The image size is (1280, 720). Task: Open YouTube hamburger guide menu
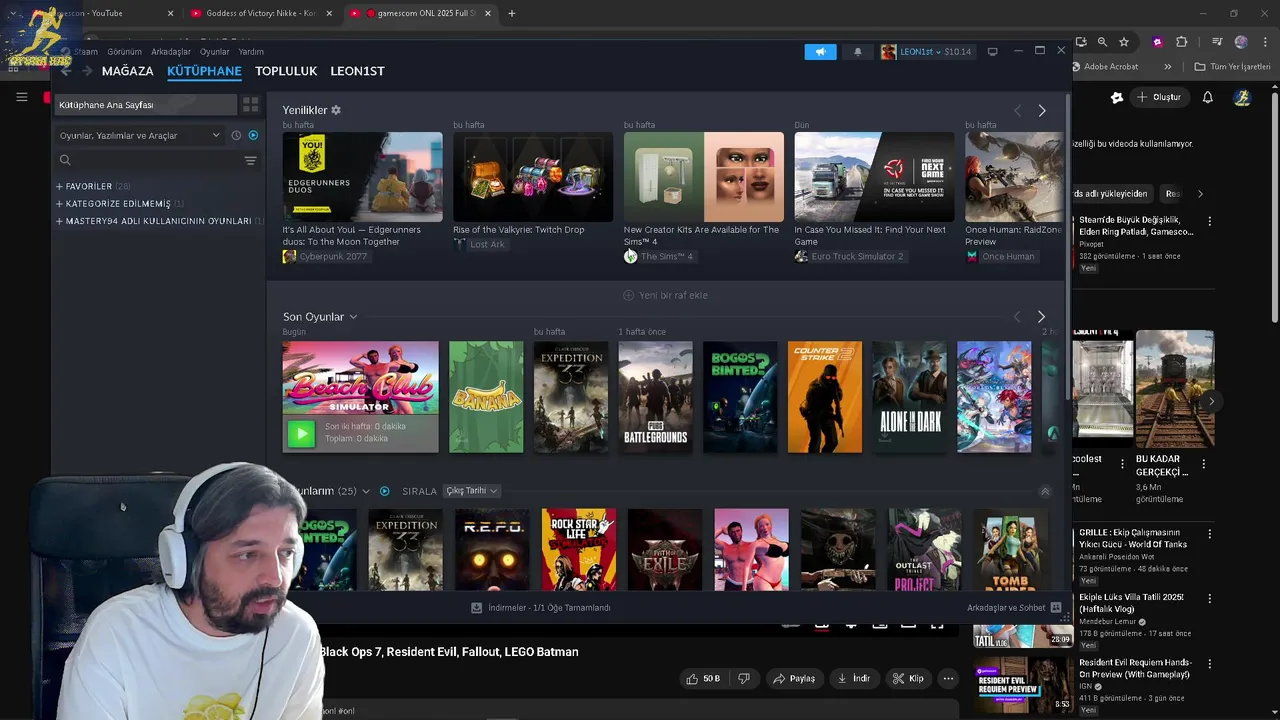coord(21,97)
